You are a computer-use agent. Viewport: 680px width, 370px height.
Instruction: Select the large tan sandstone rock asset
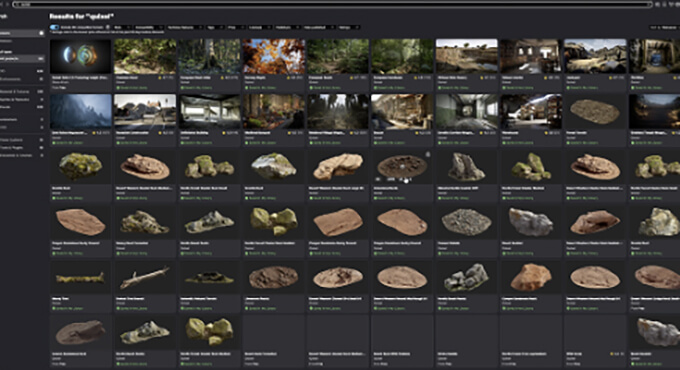[337, 167]
